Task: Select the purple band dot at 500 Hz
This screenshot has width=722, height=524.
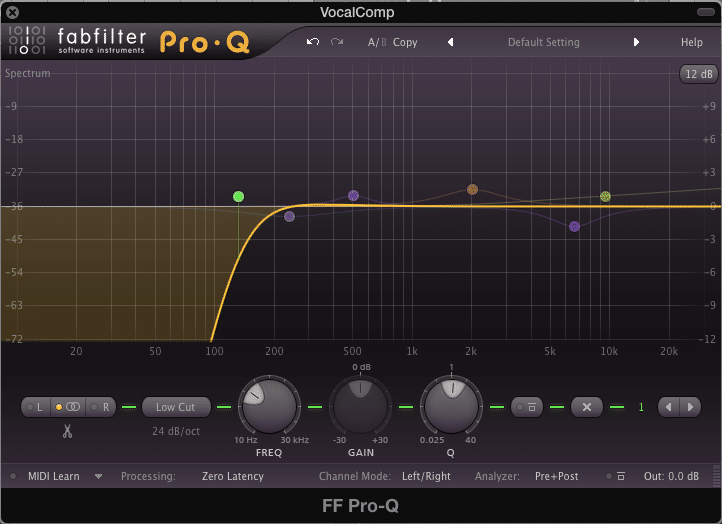Action: point(353,195)
